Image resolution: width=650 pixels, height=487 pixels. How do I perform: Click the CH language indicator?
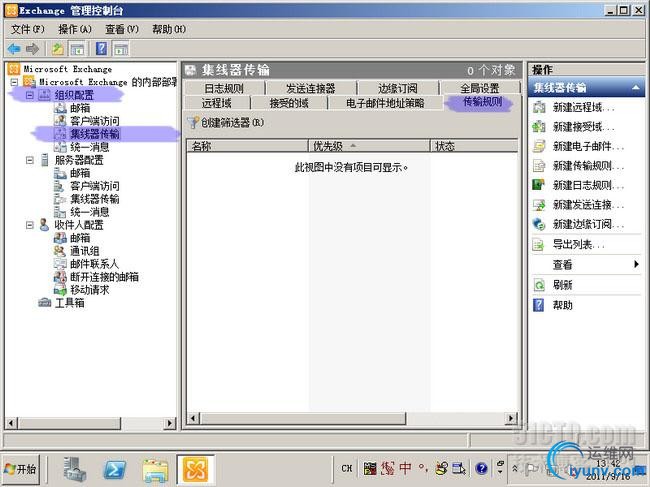[347, 468]
